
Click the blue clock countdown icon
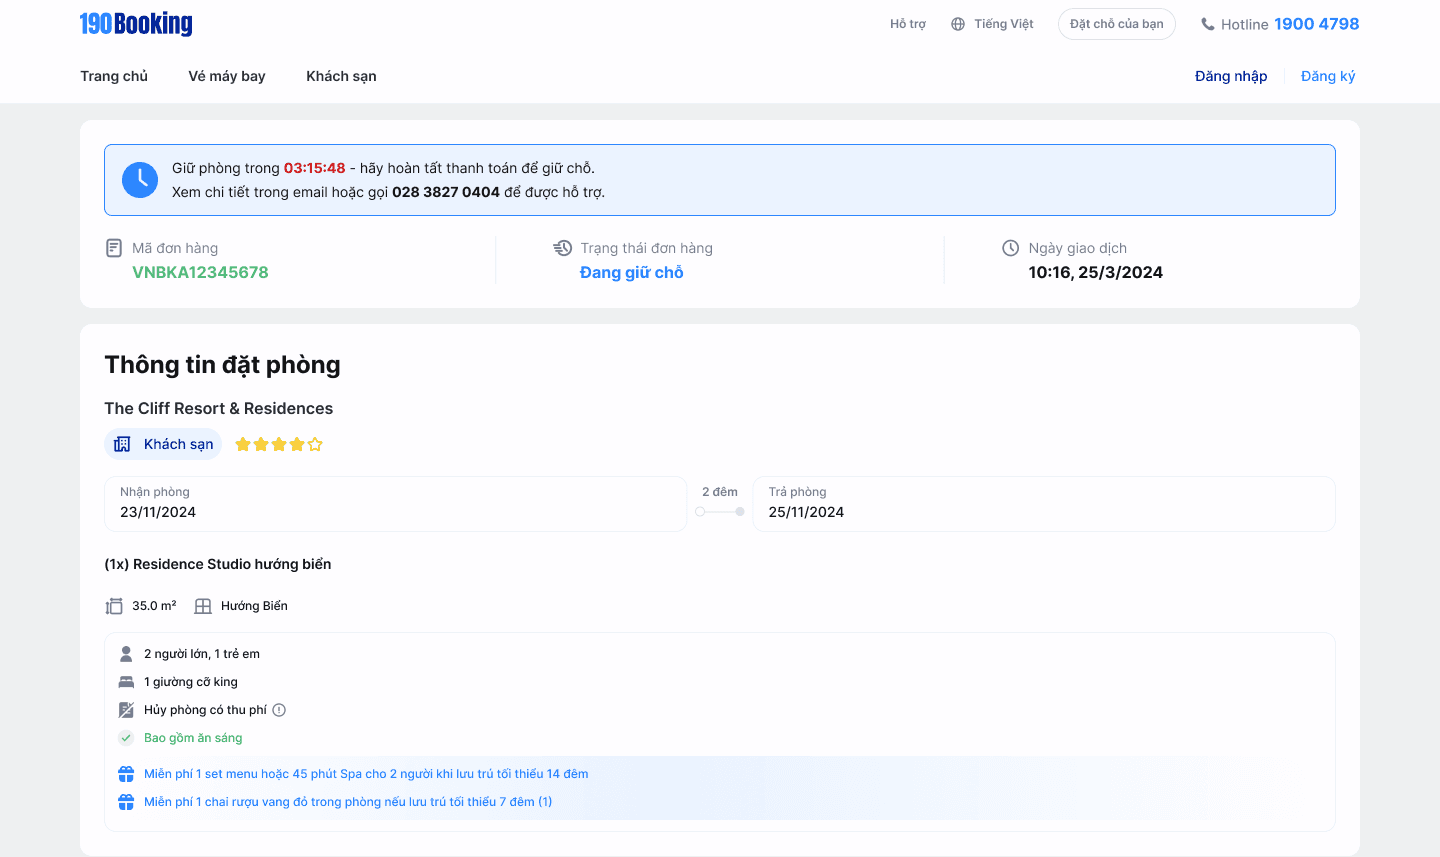[140, 180]
